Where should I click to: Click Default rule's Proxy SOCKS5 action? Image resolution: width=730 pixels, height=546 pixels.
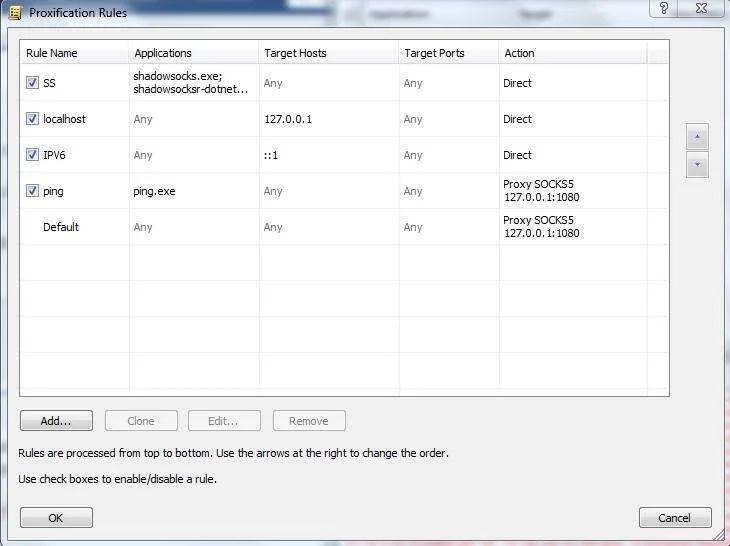tap(541, 227)
